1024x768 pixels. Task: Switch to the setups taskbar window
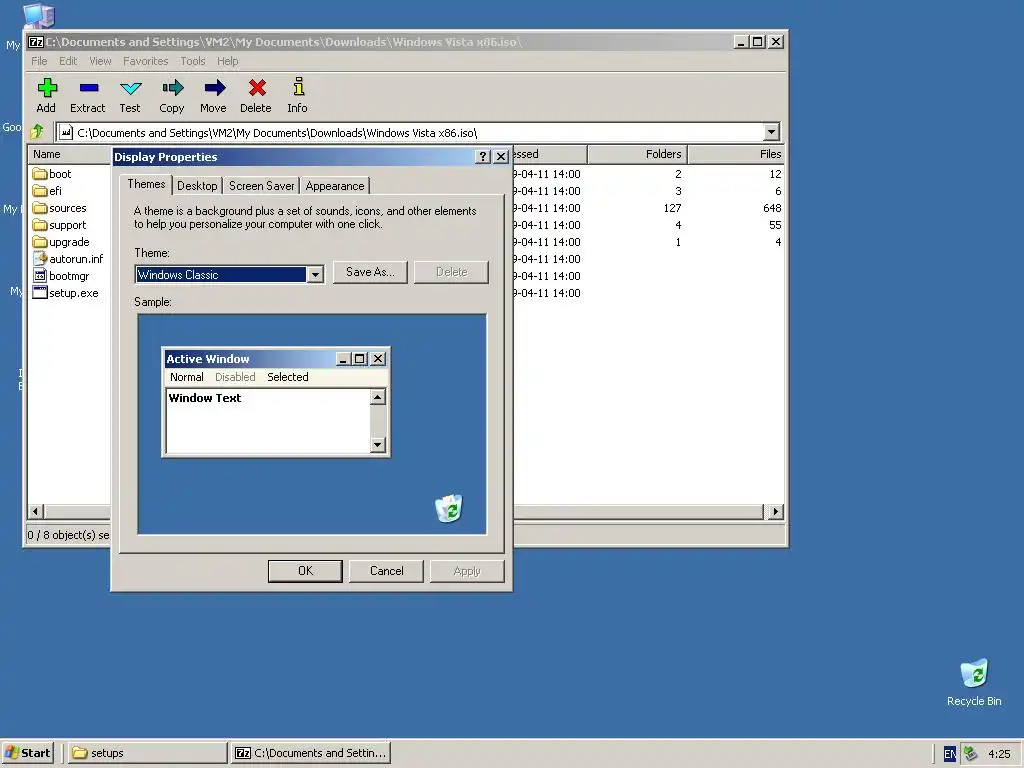pyautogui.click(x=148, y=753)
